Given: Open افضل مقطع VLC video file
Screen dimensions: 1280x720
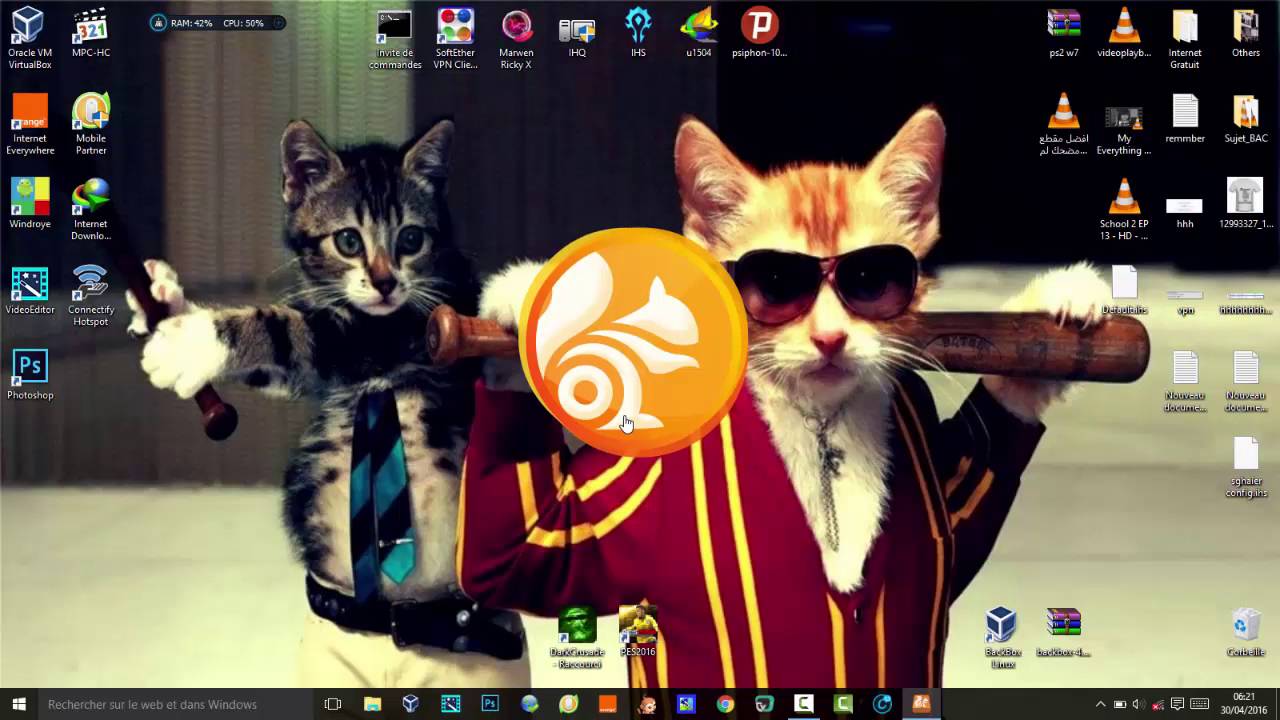Looking at the screenshot, I should 1063,125.
